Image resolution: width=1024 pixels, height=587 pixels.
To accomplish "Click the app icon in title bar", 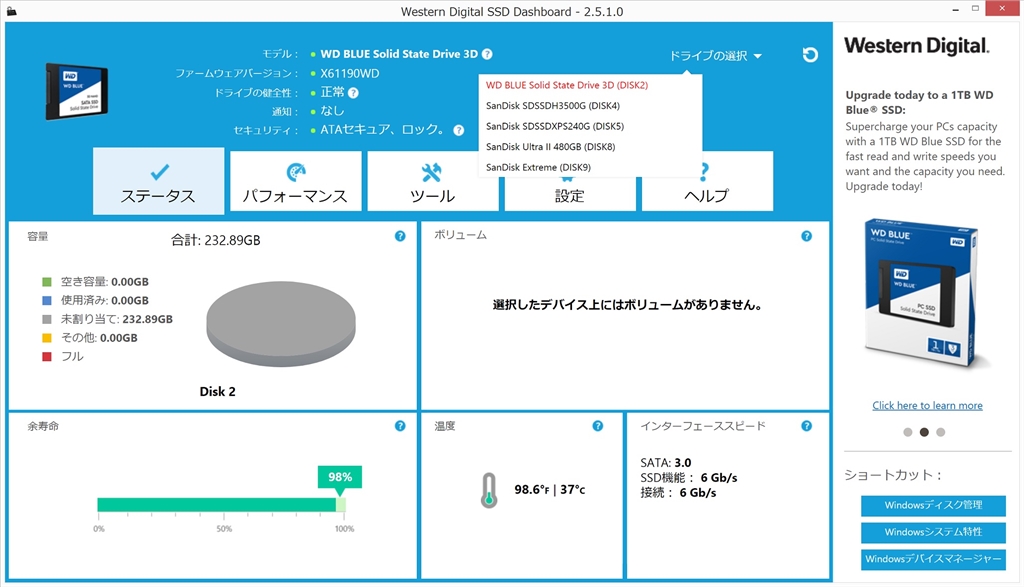I will pos(11,11).
